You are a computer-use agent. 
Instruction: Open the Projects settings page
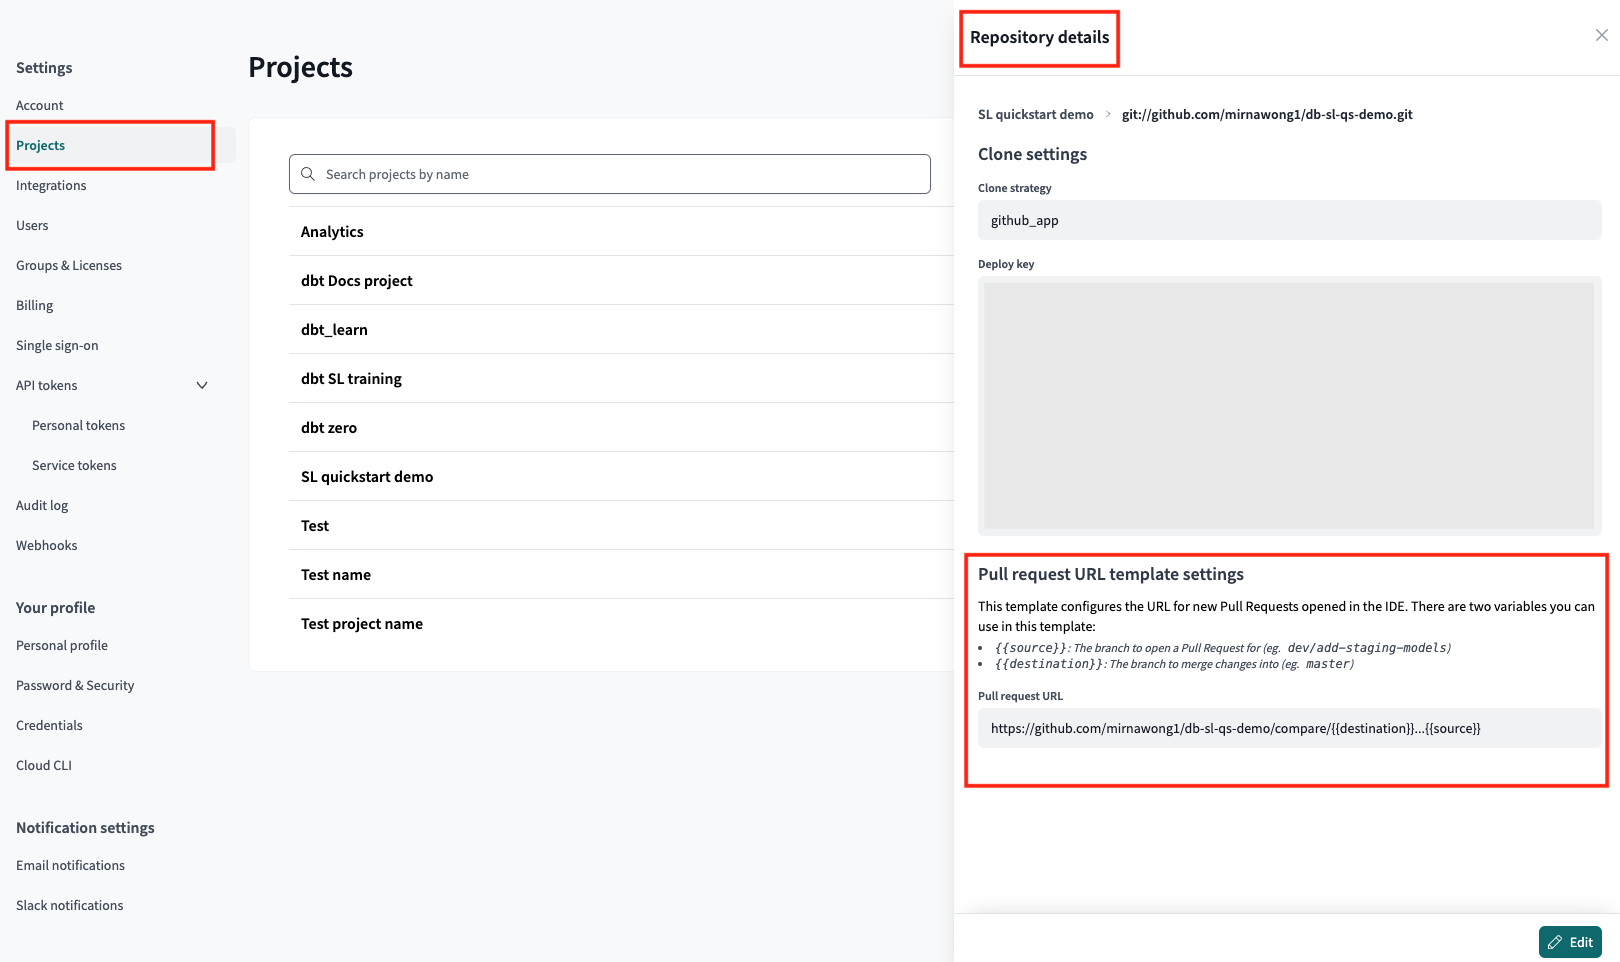40,145
